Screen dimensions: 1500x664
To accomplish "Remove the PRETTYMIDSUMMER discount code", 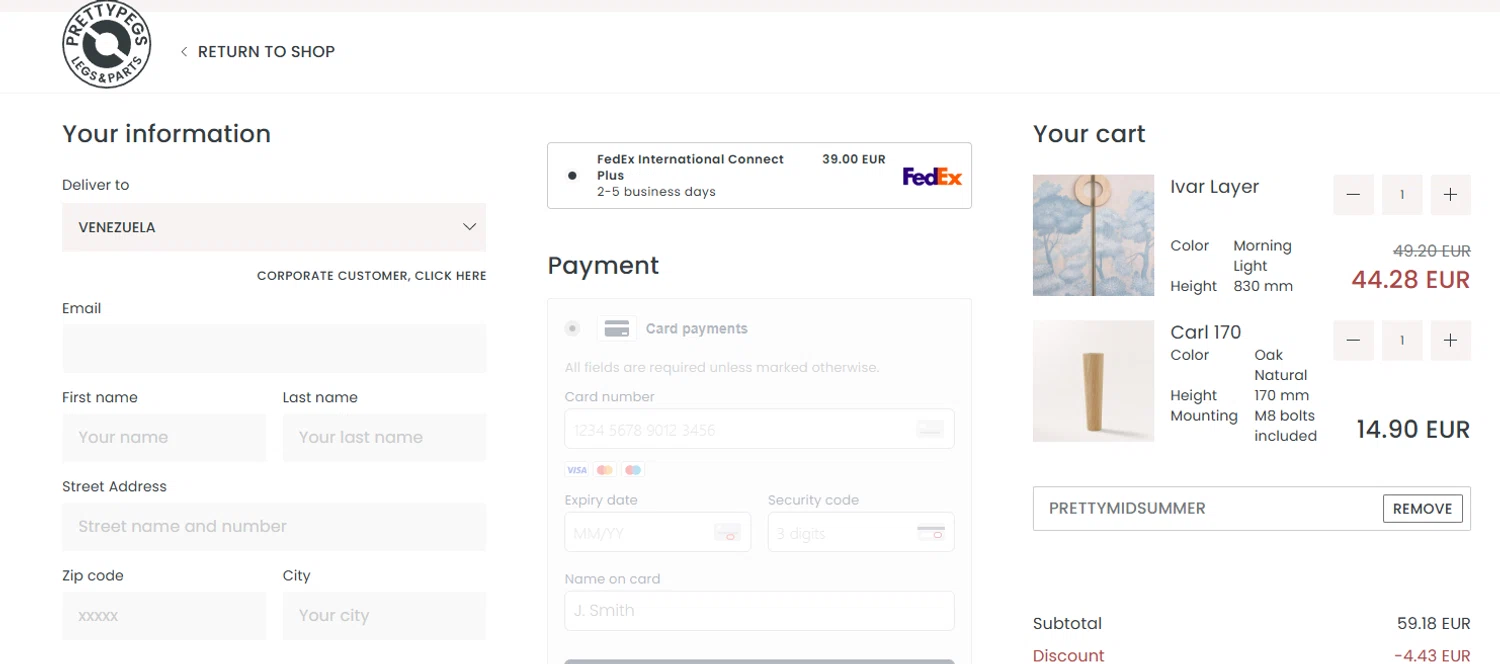I will pyautogui.click(x=1422, y=508).
